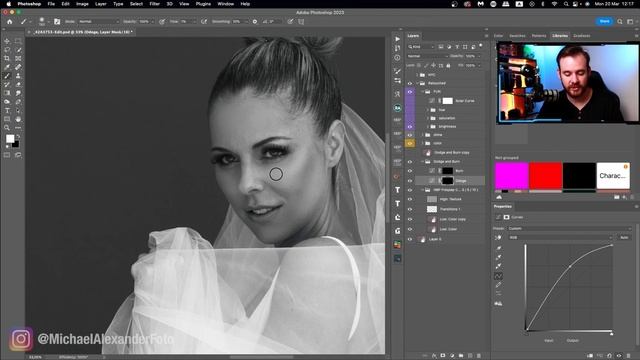The image size is (640, 360).
Task: Select the Crop tool
Action: [7, 58]
